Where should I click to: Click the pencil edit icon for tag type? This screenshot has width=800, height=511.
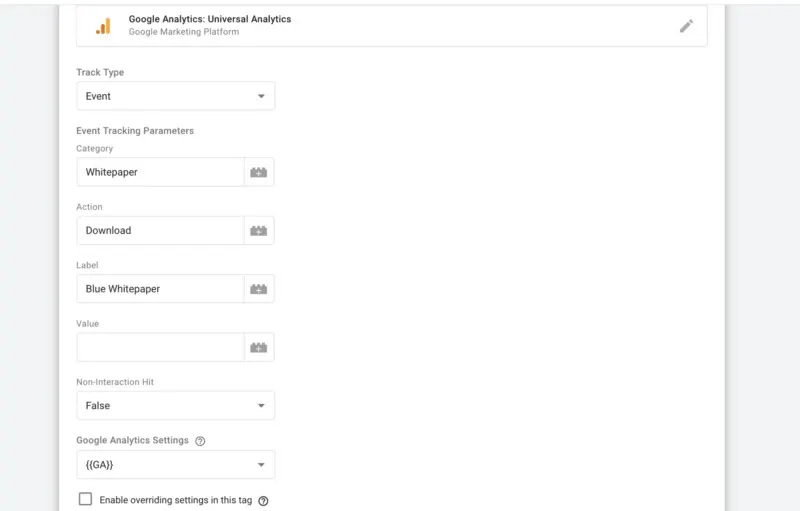pos(686,26)
